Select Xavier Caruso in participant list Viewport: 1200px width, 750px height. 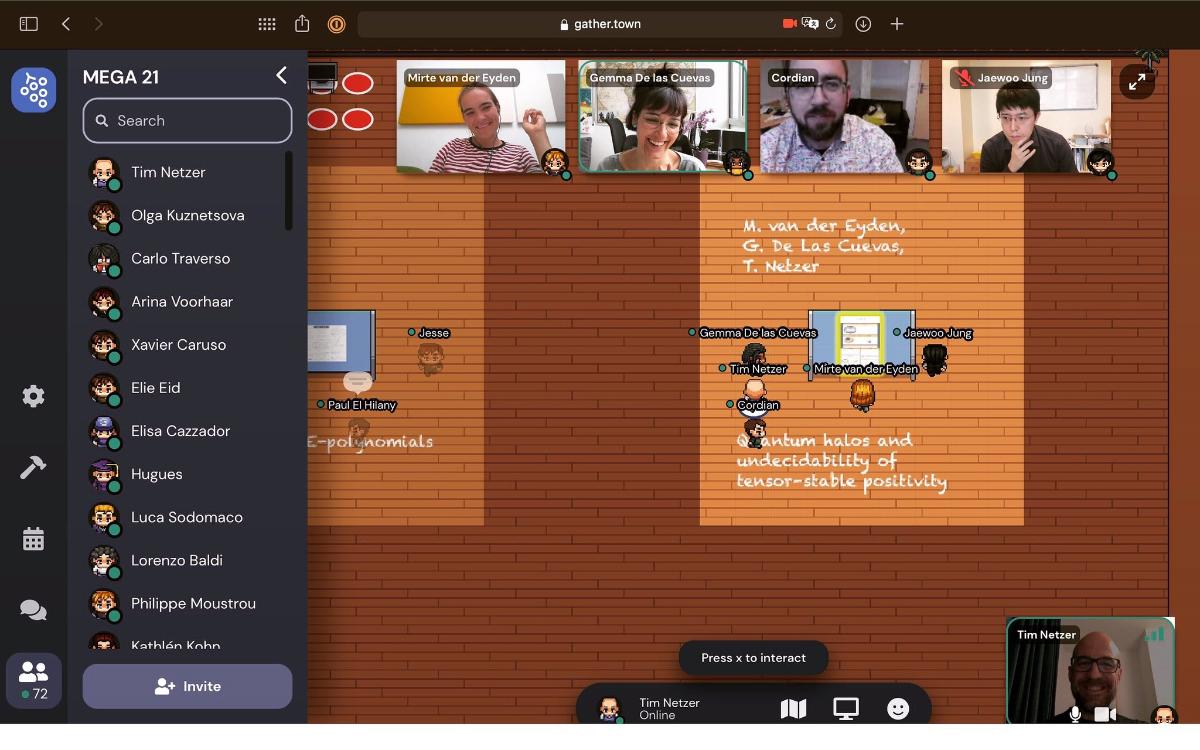(178, 344)
